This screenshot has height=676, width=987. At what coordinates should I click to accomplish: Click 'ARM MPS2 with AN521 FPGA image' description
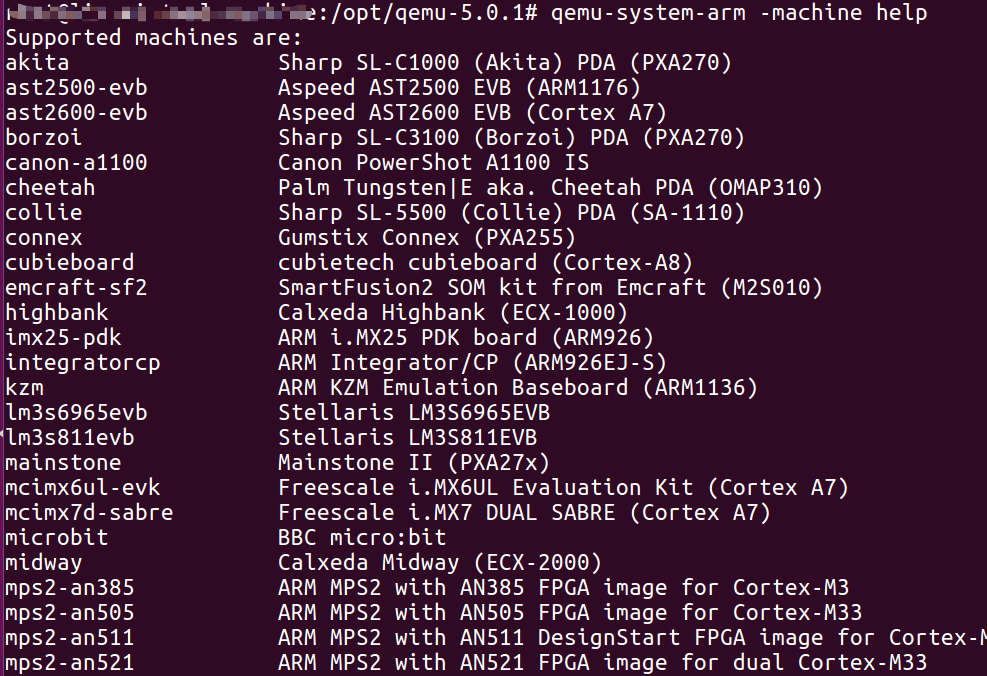click(473, 663)
